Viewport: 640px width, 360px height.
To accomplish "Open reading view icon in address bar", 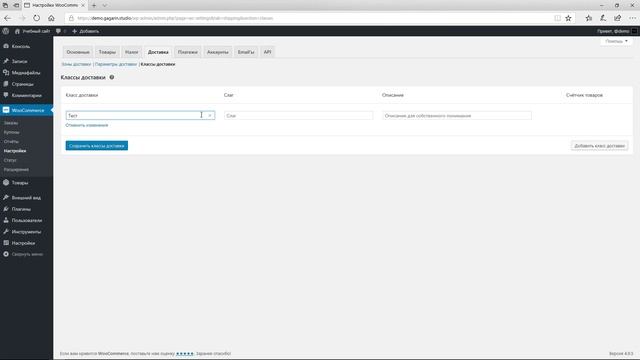I will (x=557, y=18).
